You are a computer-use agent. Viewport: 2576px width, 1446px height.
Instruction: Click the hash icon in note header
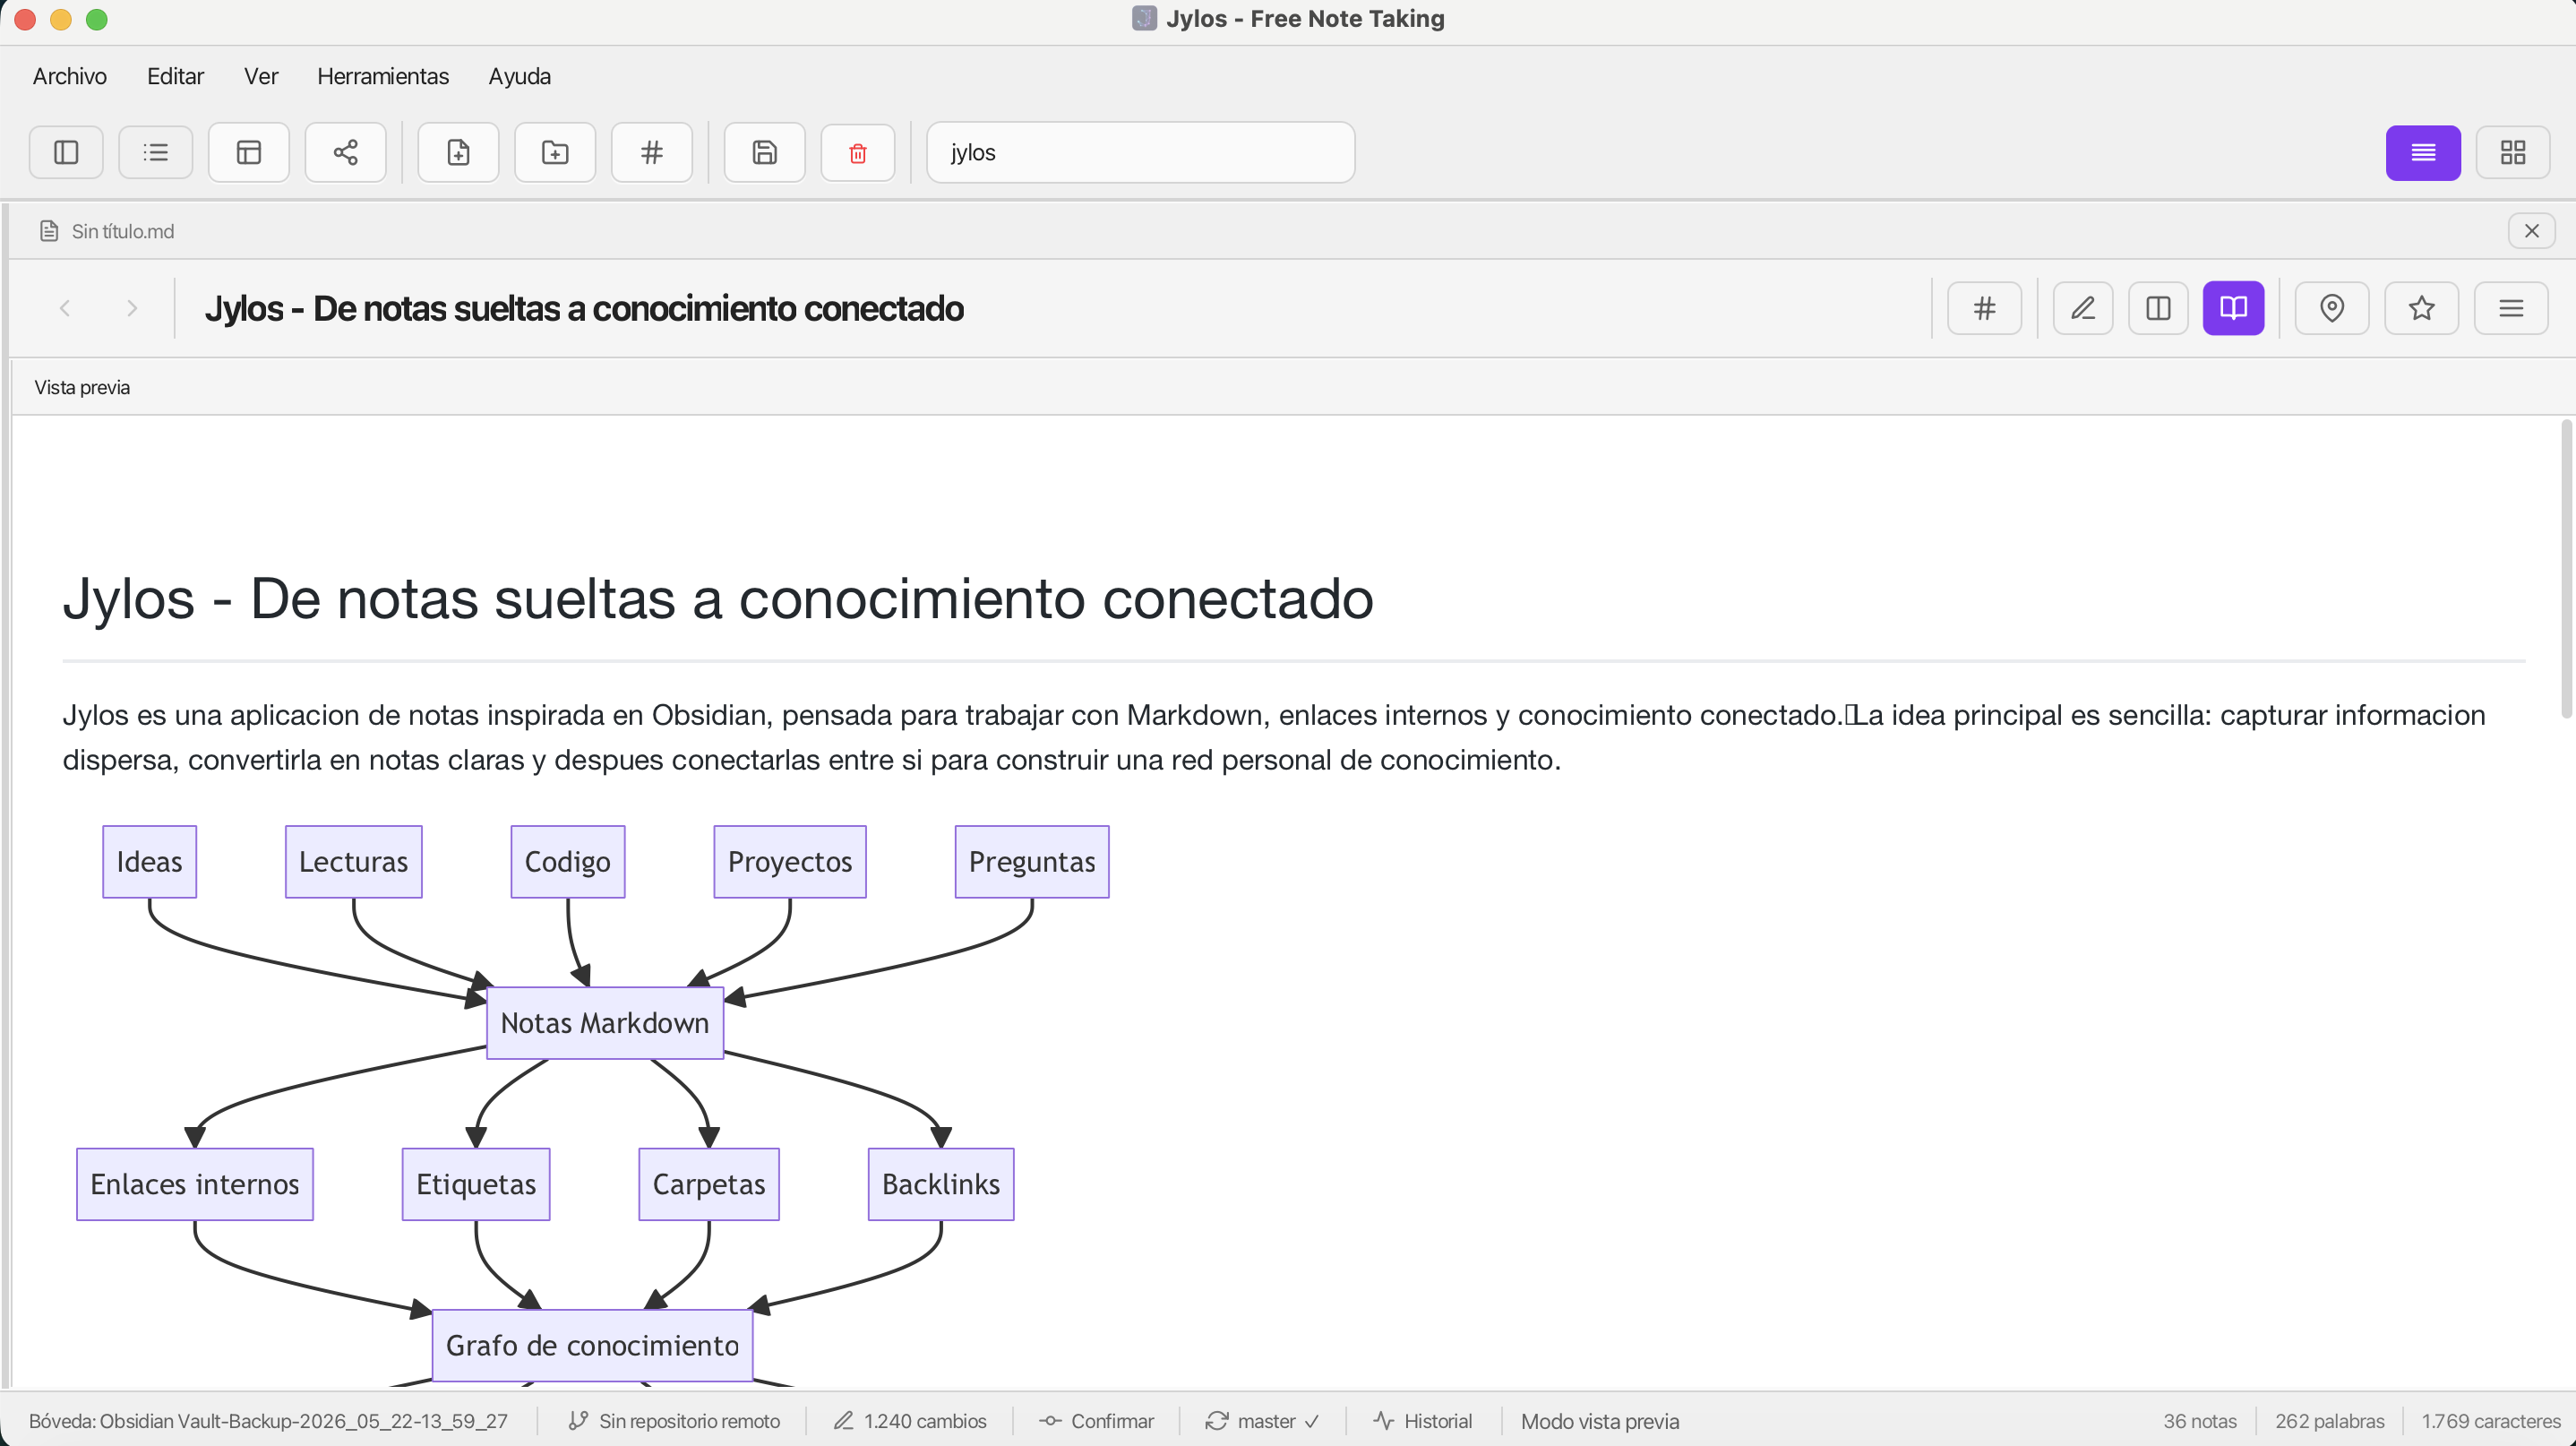coord(1985,308)
